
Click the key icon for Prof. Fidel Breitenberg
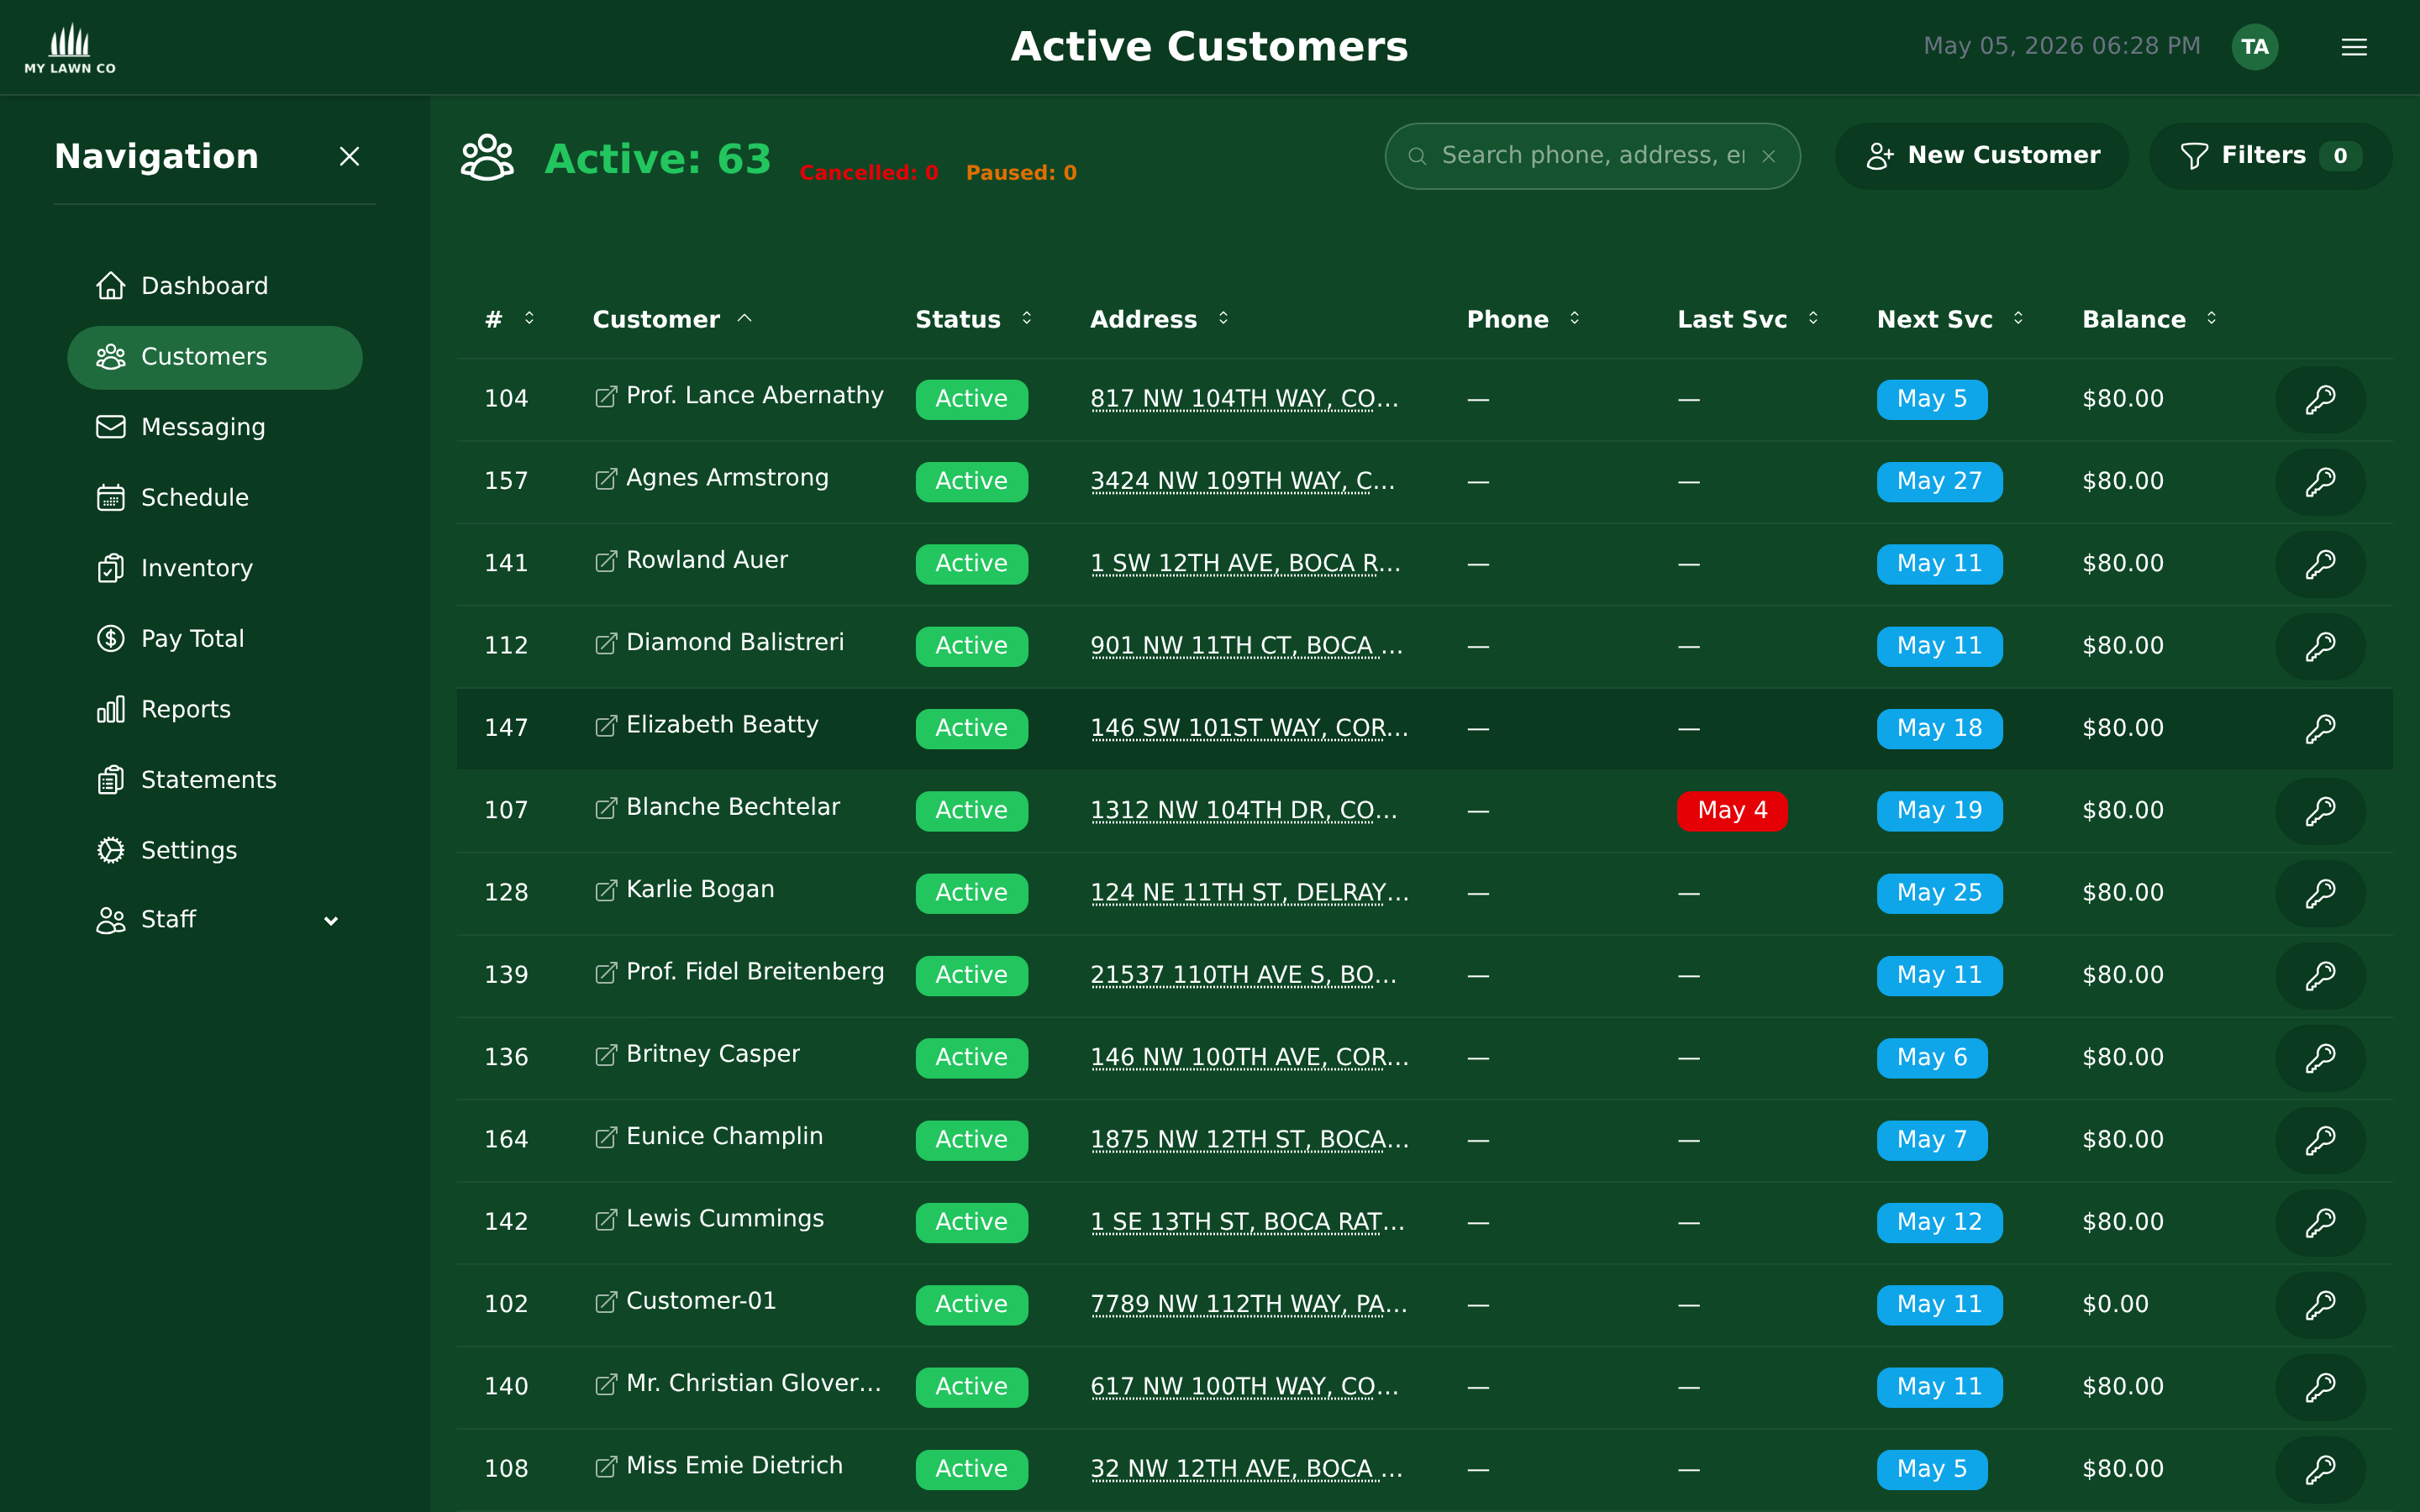[2320, 975]
